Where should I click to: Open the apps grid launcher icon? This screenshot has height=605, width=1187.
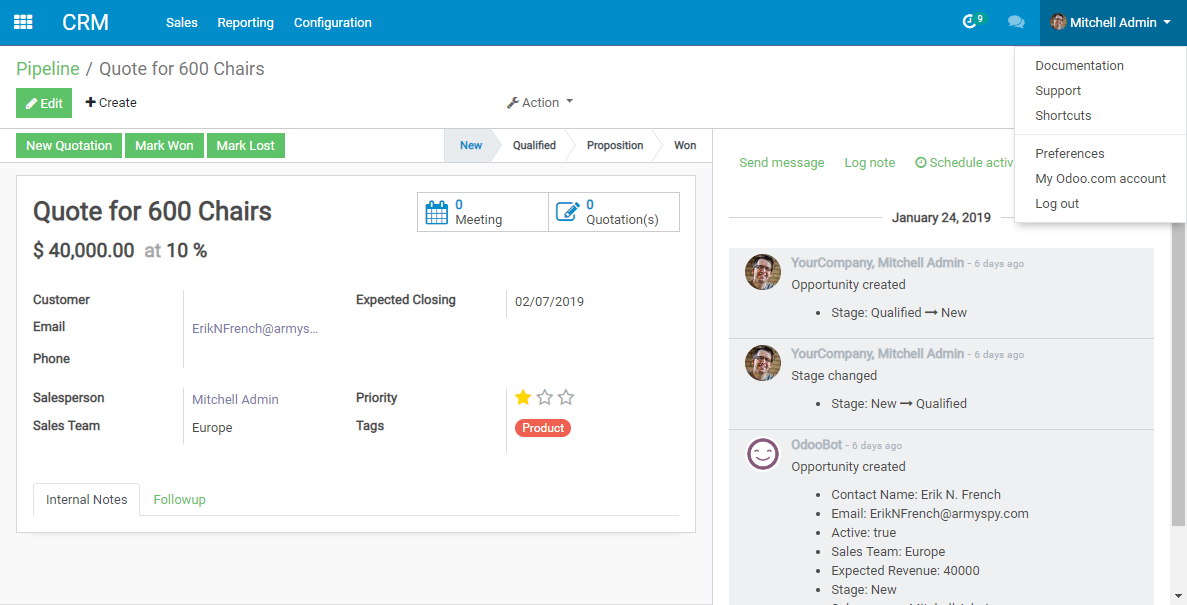click(23, 22)
